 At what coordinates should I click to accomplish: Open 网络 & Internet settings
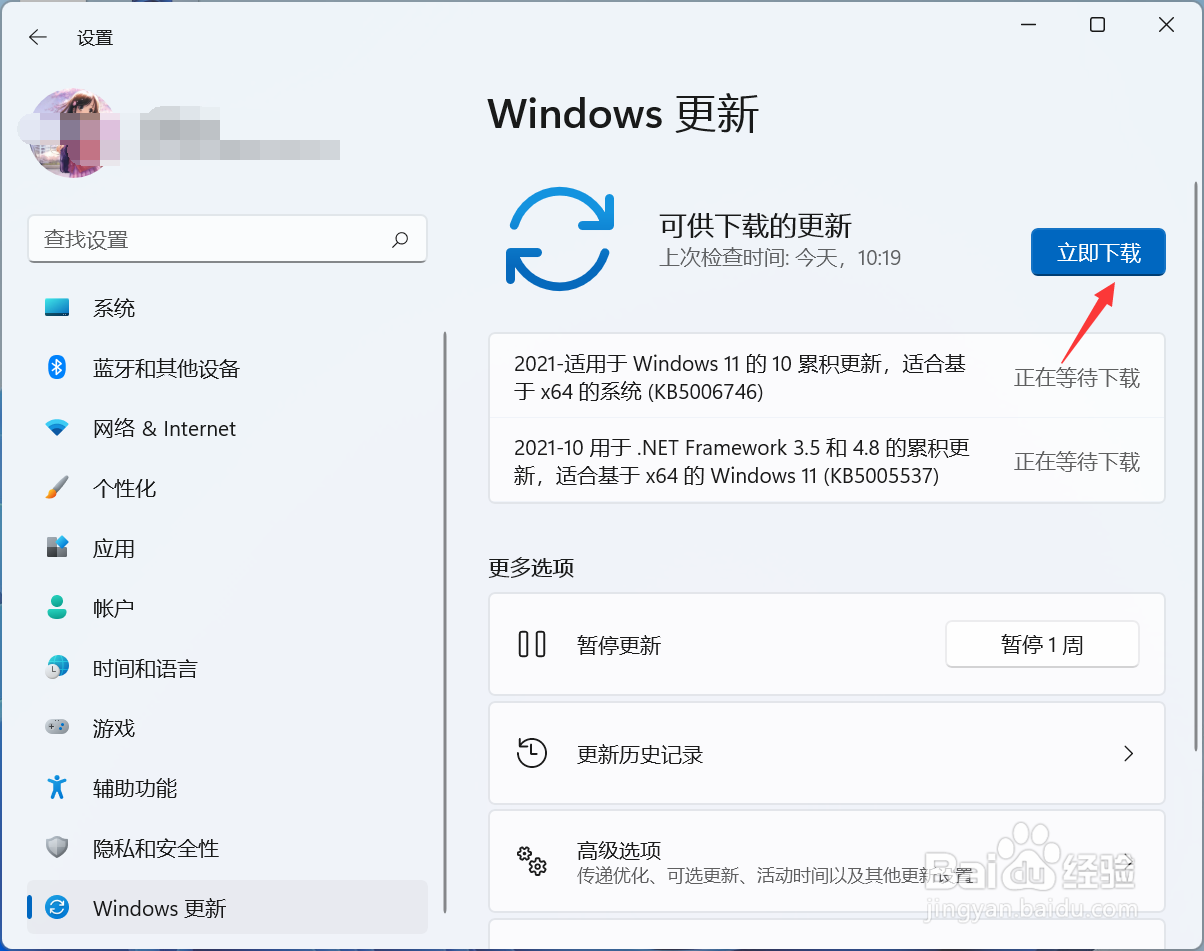pyautogui.click(x=227, y=428)
